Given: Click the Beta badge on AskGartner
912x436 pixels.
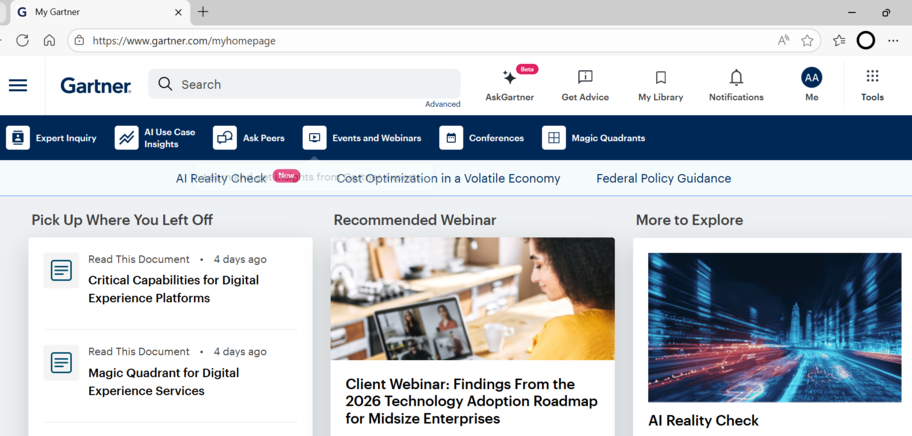Looking at the screenshot, I should pos(527,69).
